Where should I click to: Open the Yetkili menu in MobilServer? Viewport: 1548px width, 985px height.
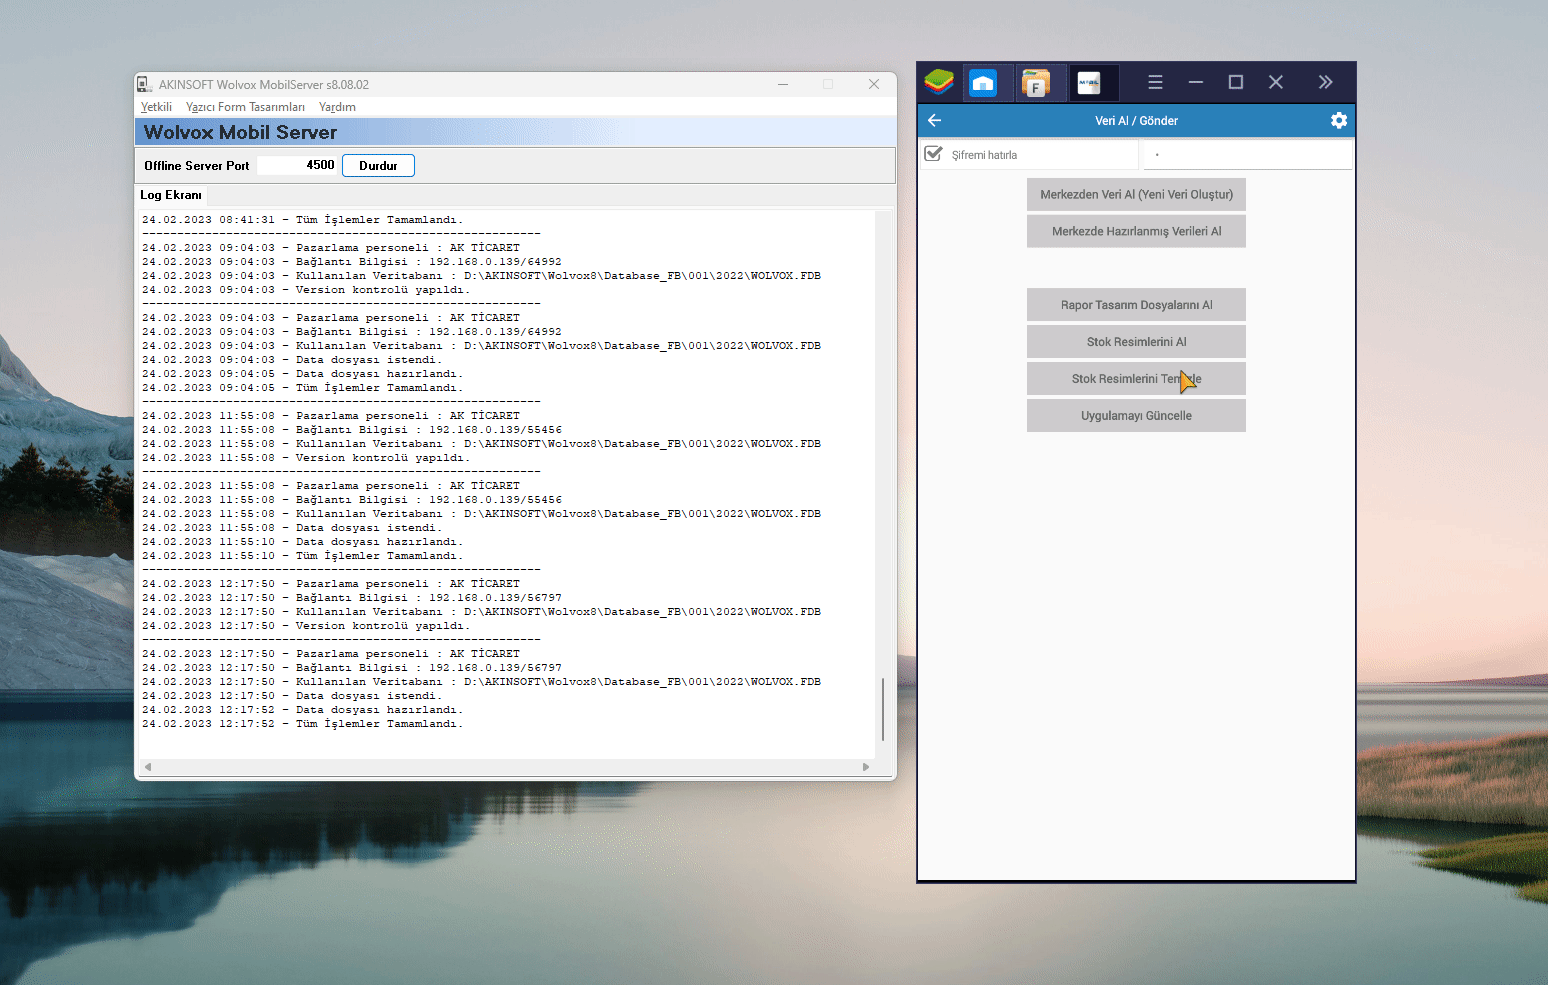pyautogui.click(x=156, y=107)
